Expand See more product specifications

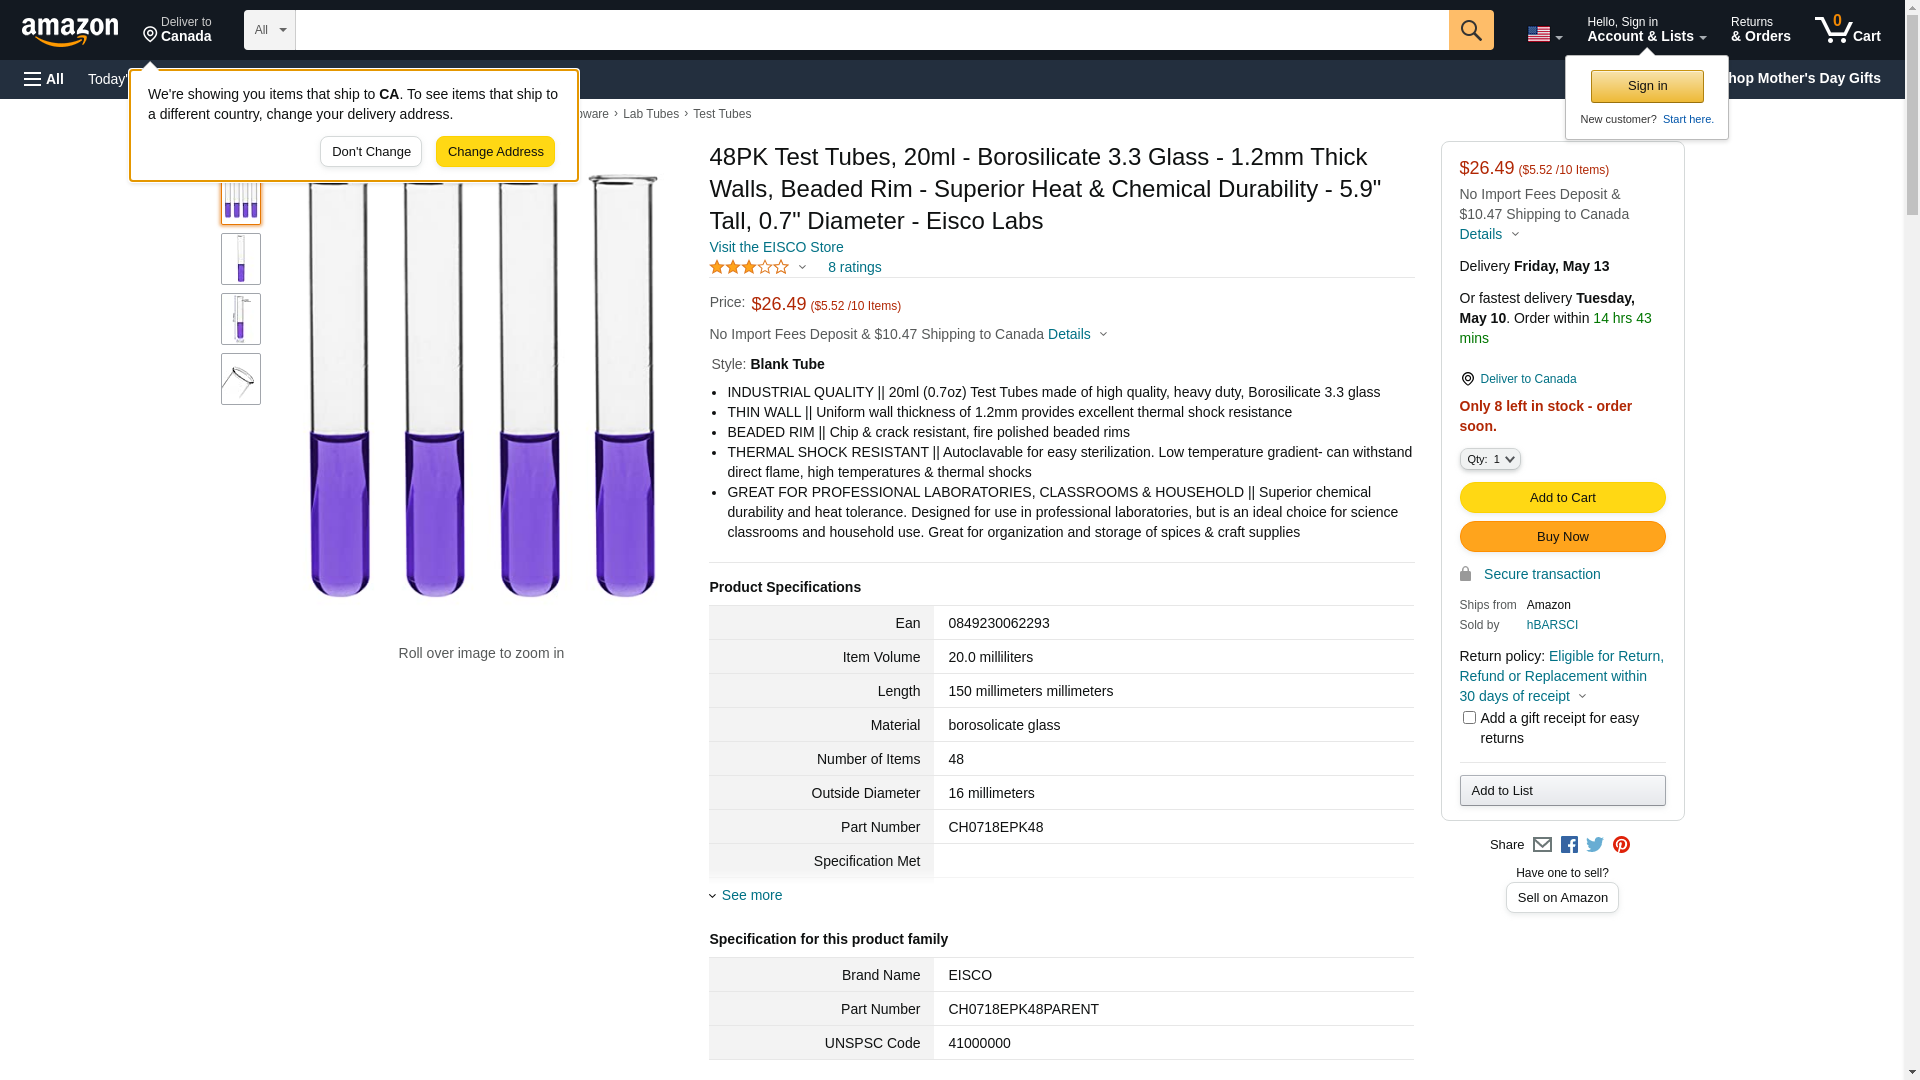(x=751, y=895)
